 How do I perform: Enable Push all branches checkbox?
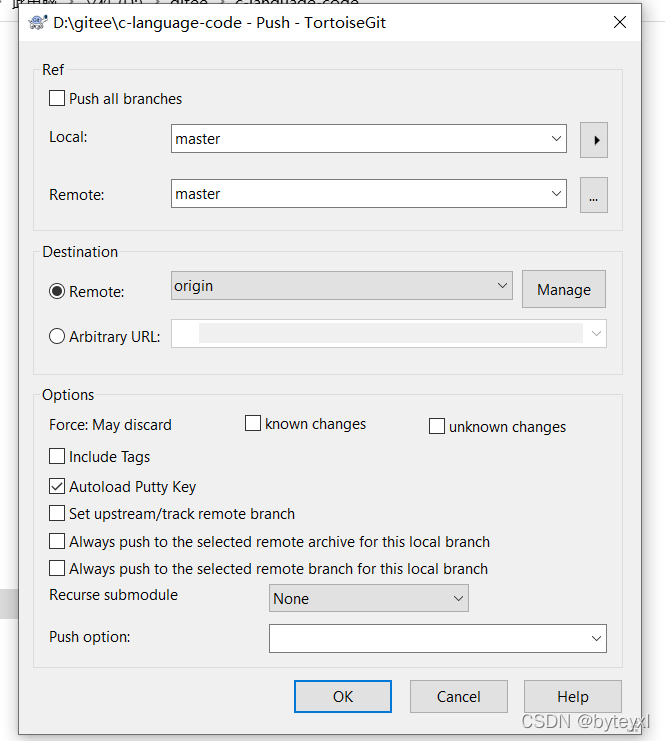tap(57, 98)
